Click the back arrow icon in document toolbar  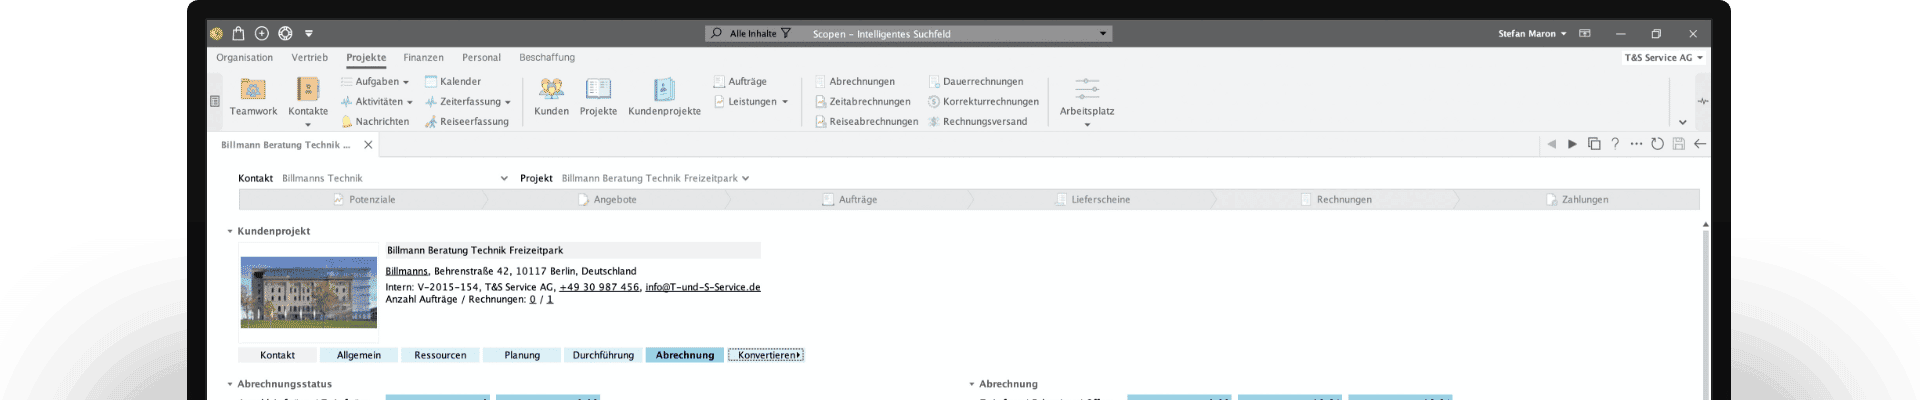tap(1700, 144)
